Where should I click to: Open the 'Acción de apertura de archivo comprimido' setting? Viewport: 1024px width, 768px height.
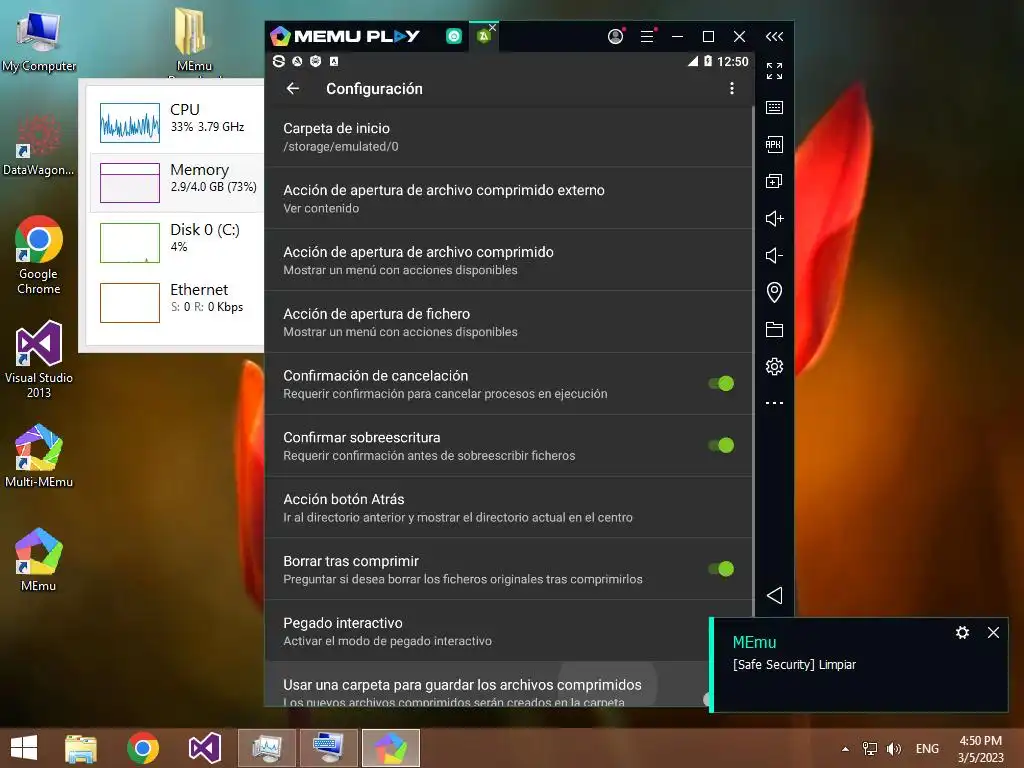pos(509,260)
